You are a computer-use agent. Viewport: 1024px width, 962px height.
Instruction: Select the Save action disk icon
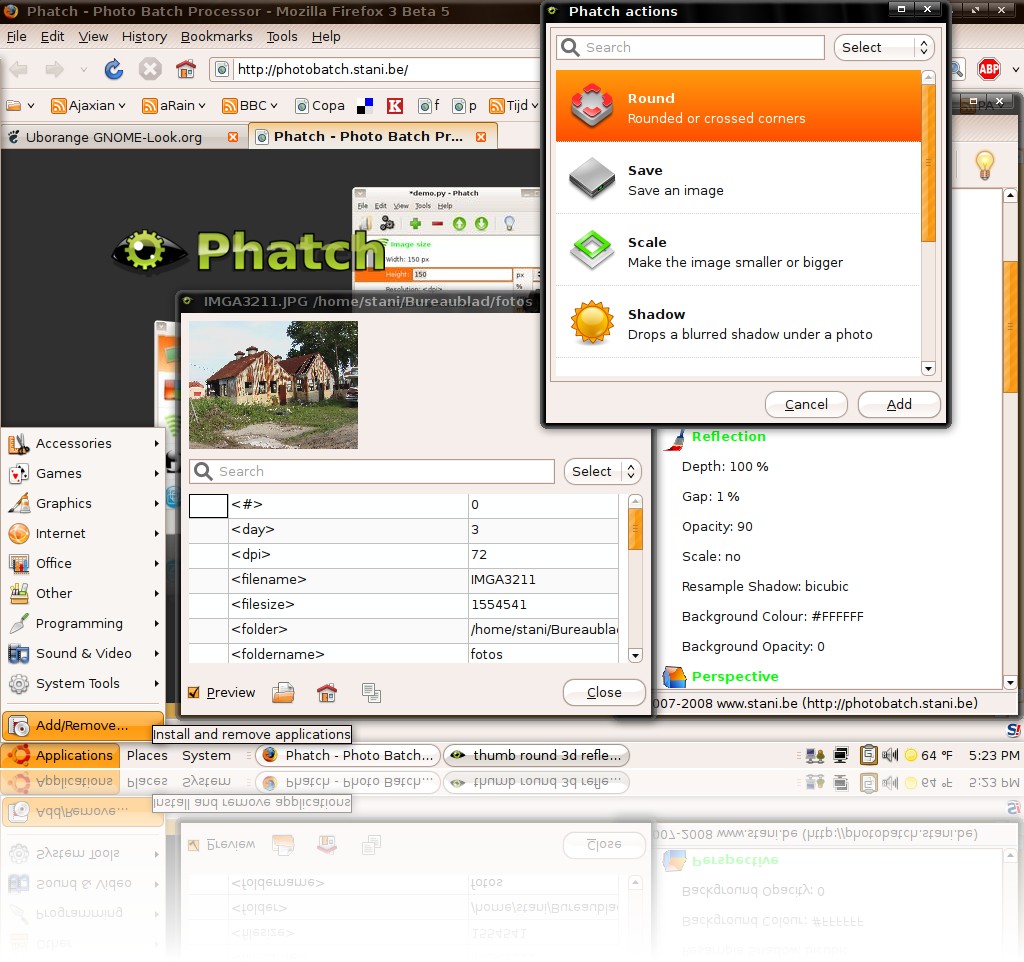(x=592, y=178)
